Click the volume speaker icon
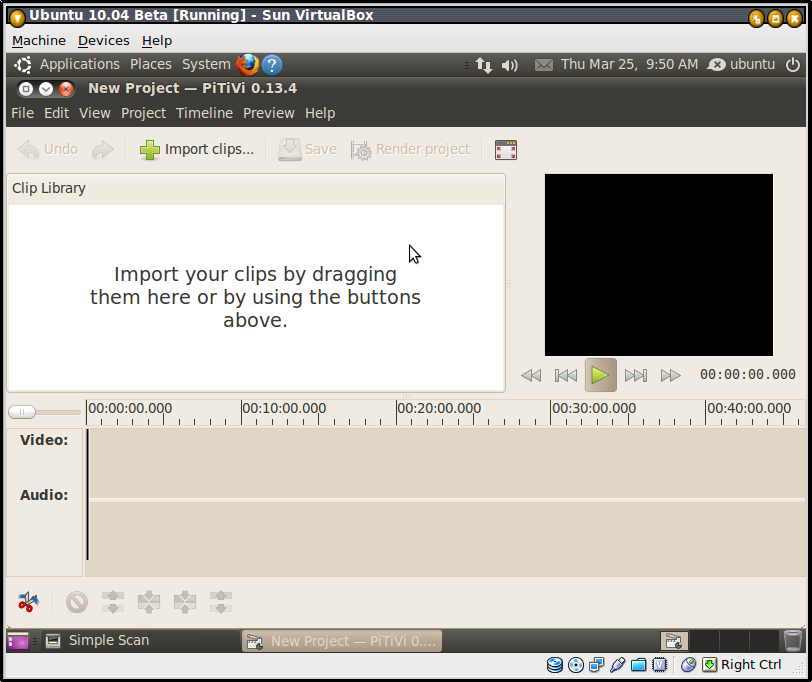Image resolution: width=812 pixels, height=682 pixels. (510, 65)
